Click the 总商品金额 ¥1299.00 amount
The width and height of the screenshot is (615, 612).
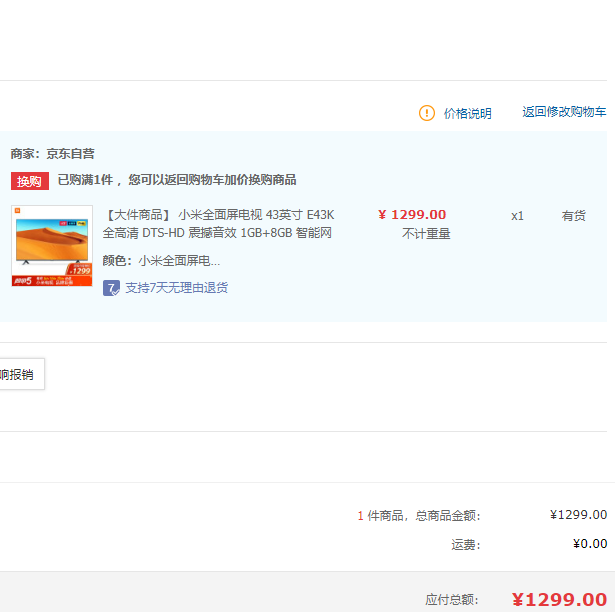579,514
